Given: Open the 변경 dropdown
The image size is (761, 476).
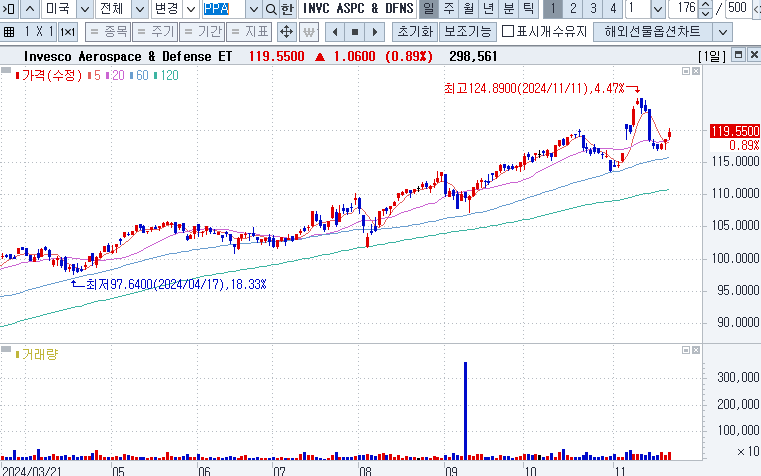Looking at the screenshot, I should click(x=191, y=9).
